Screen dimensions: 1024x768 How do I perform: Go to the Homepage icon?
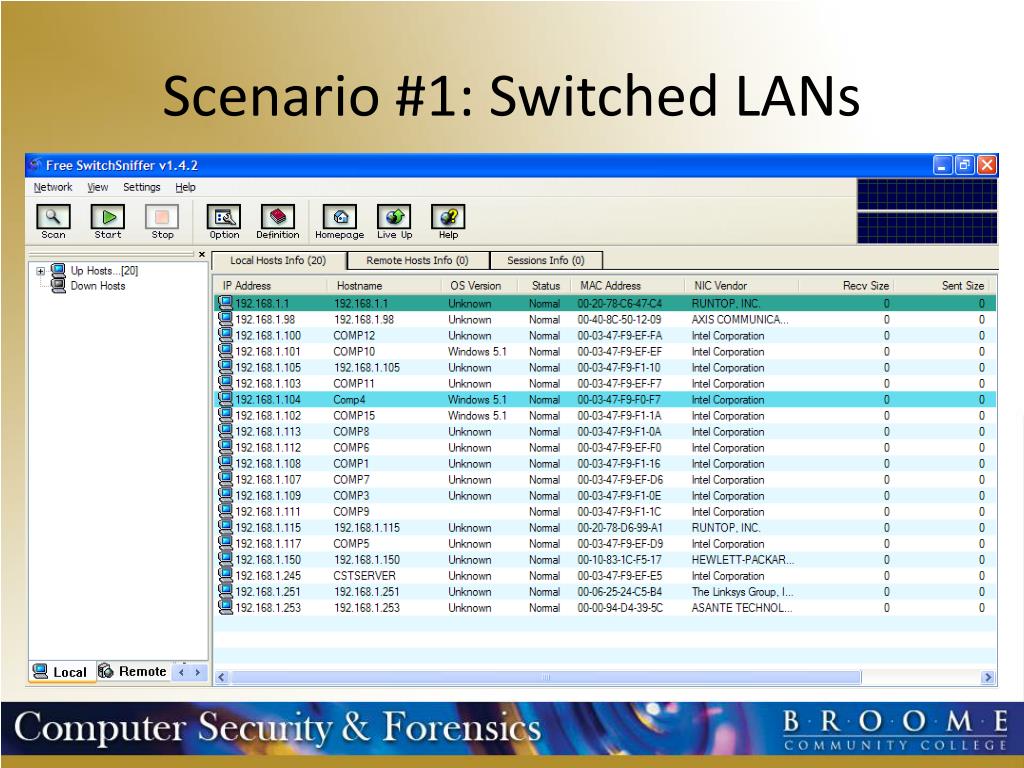click(340, 217)
